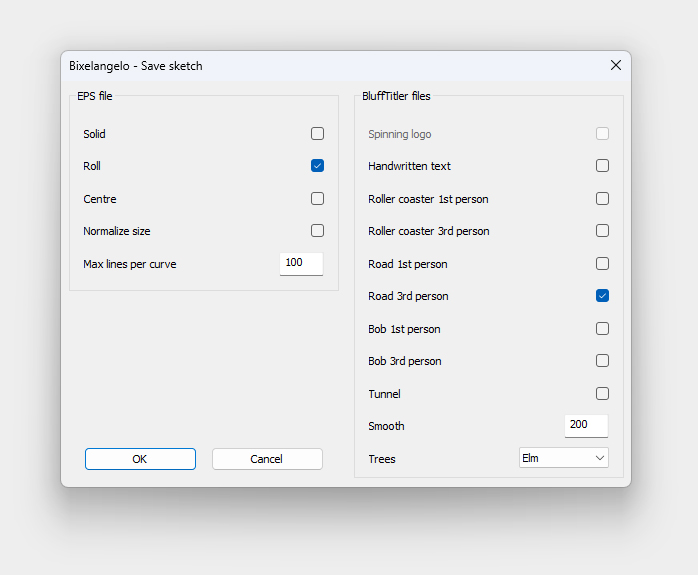Click the Handwritten text label

pos(410,166)
